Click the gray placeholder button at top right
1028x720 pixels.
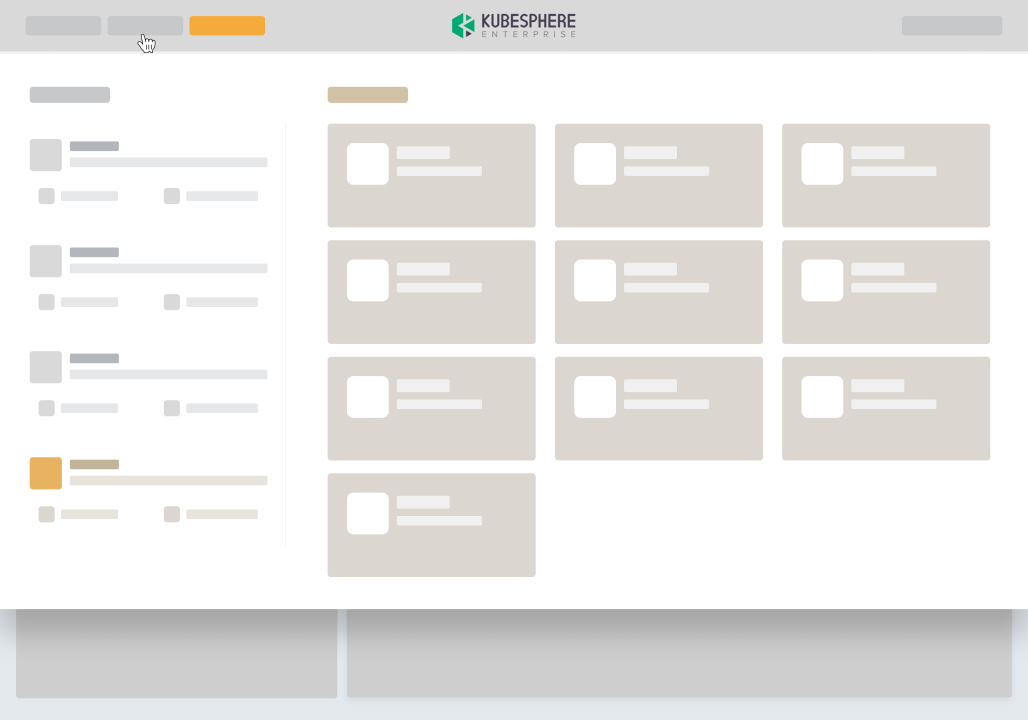951,26
